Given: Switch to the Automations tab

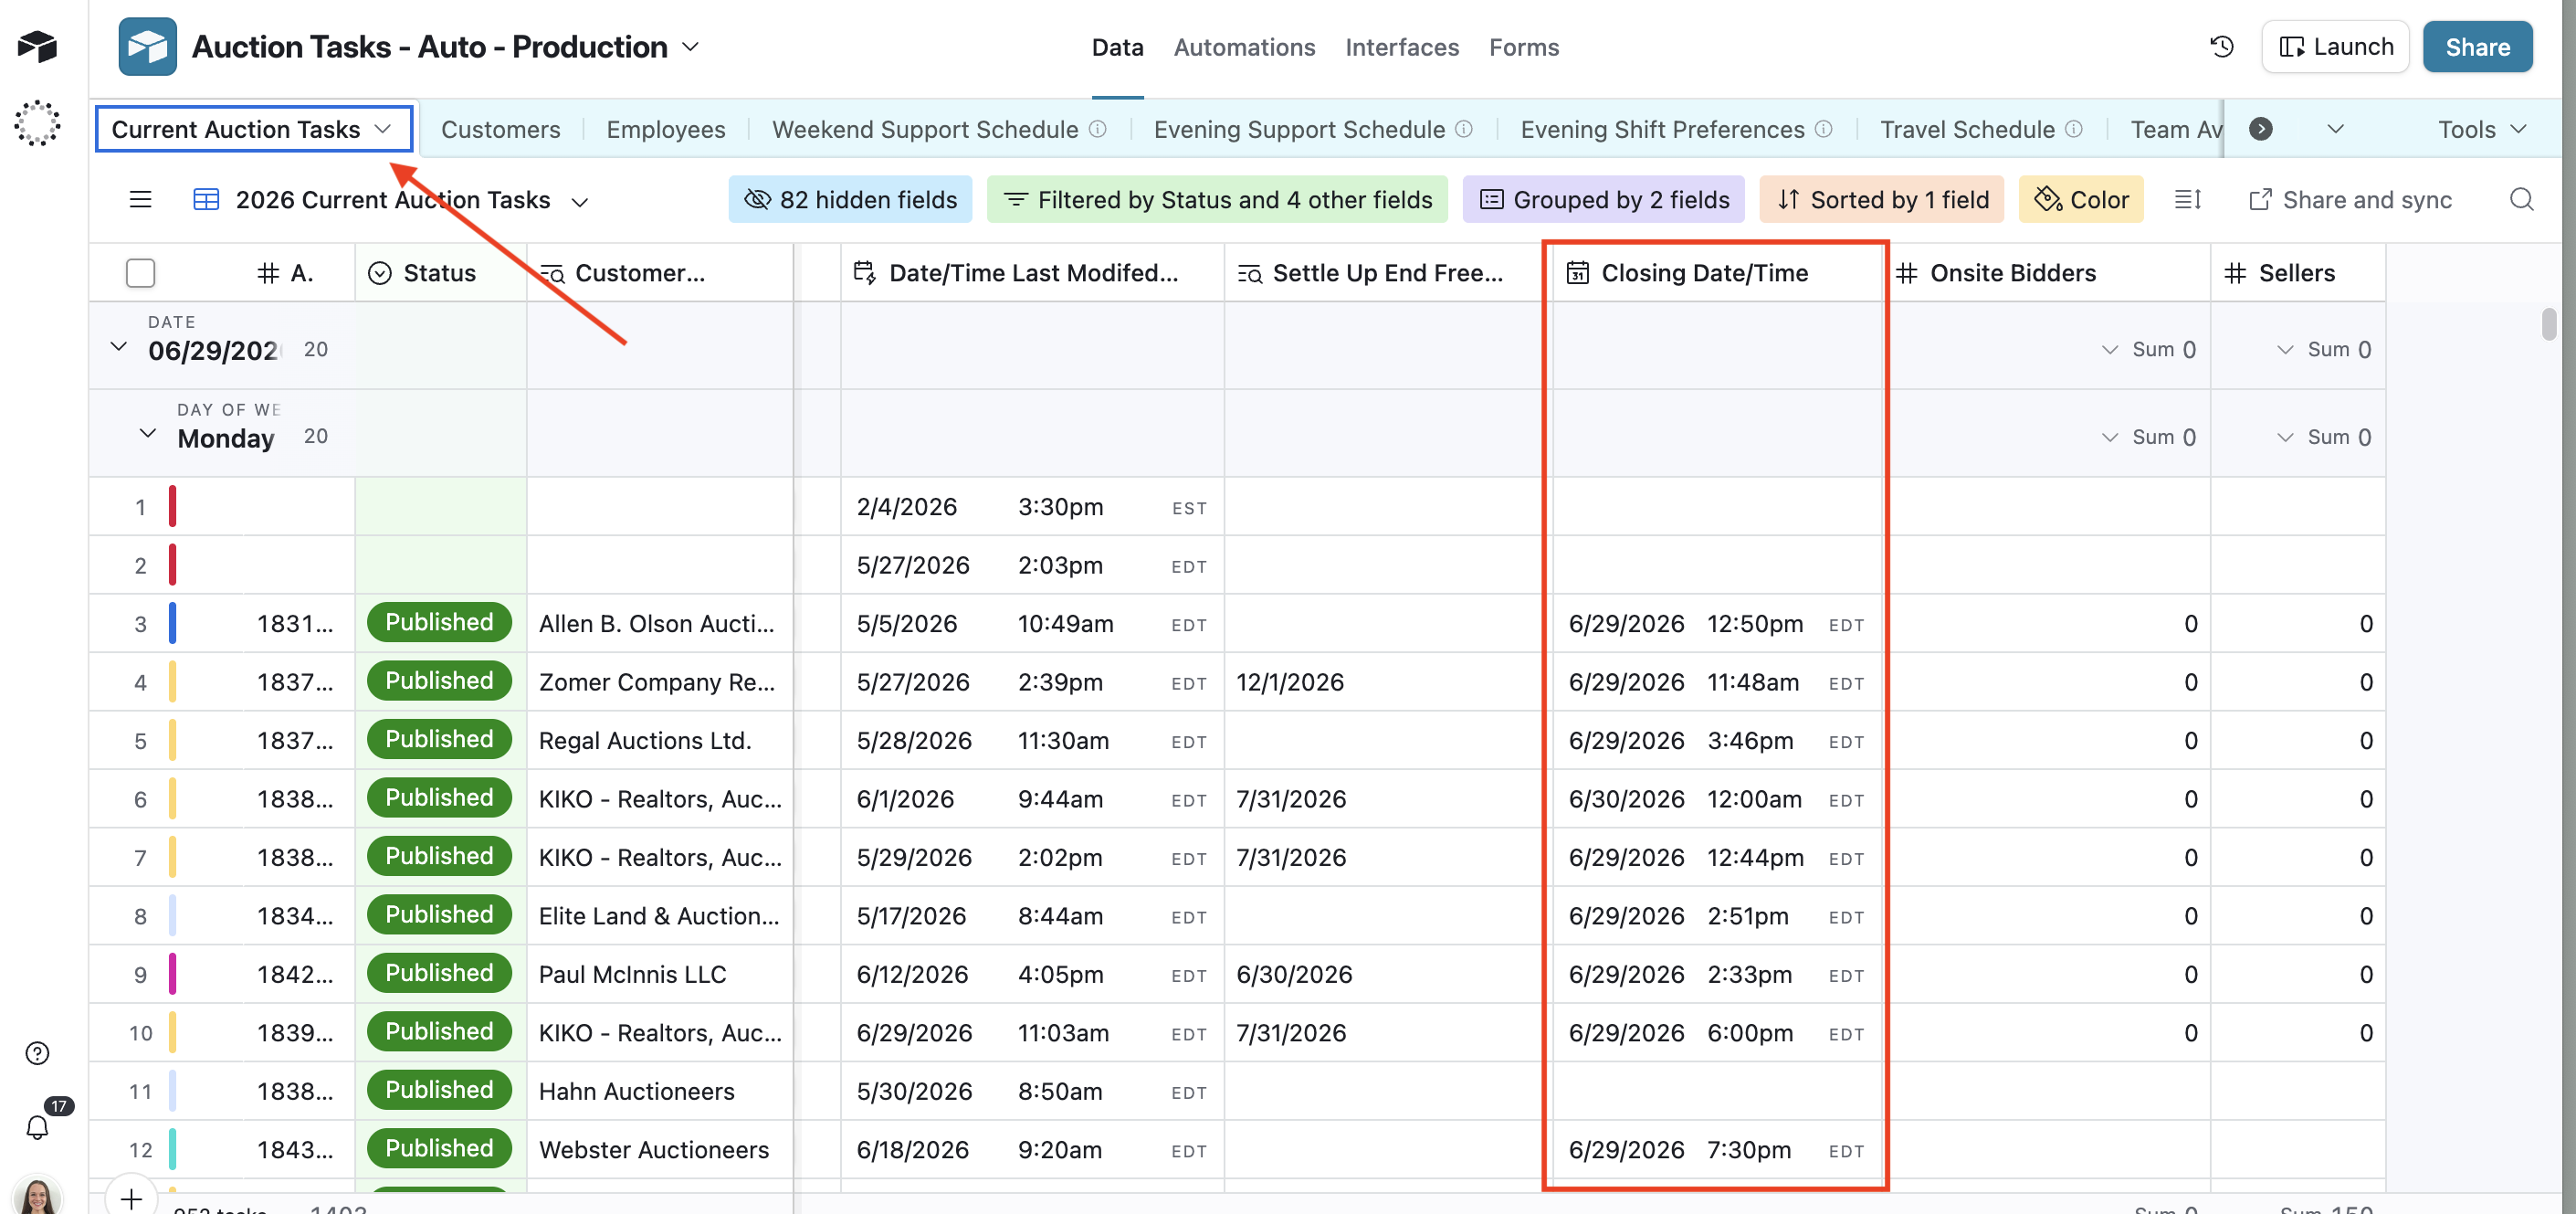Looking at the screenshot, I should coord(1244,47).
